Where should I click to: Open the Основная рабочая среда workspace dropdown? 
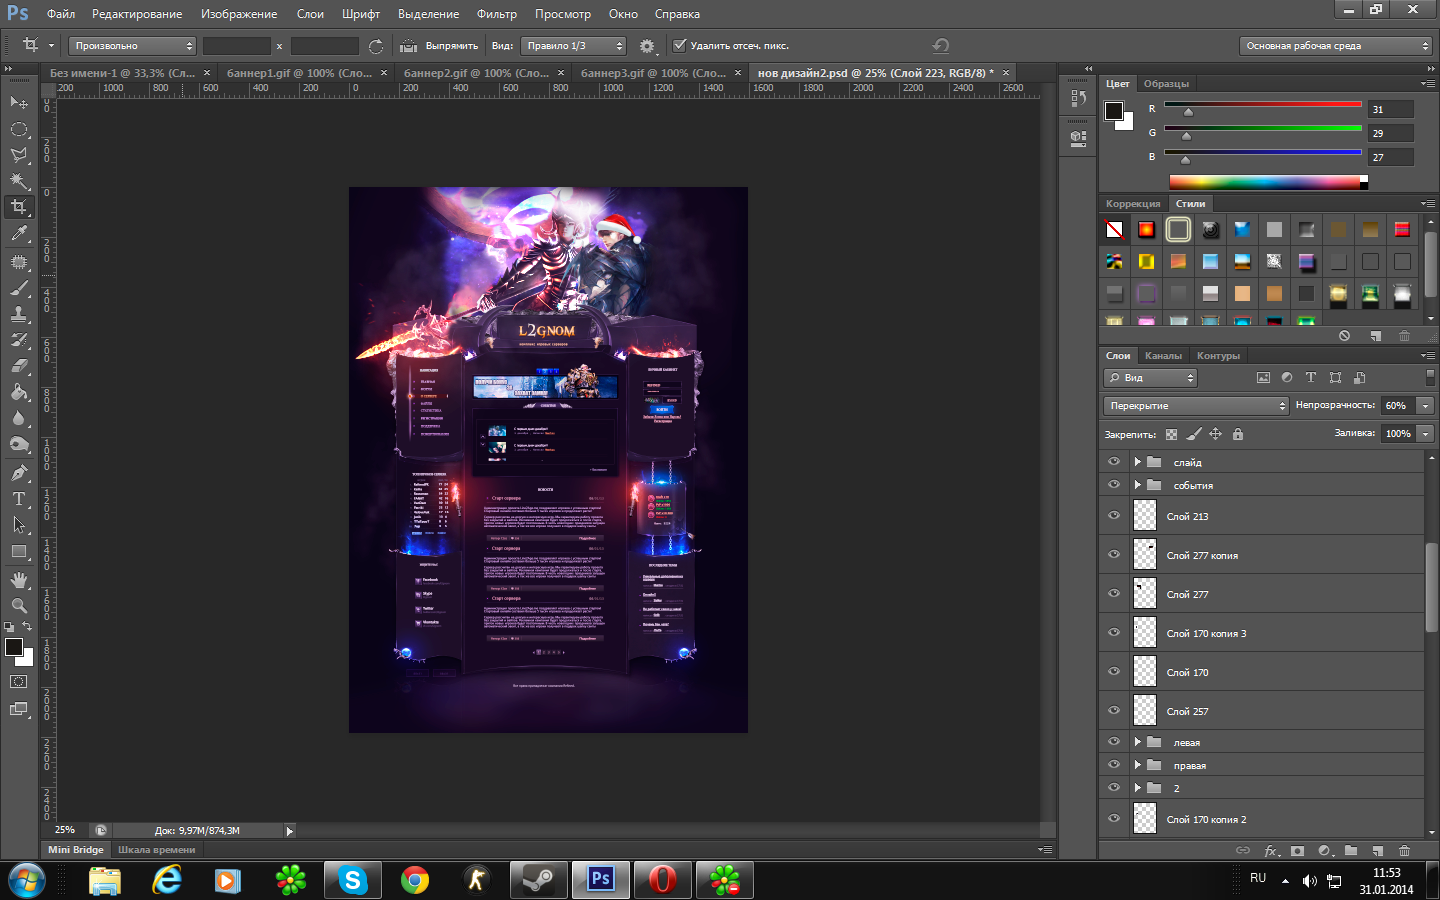1336,46
